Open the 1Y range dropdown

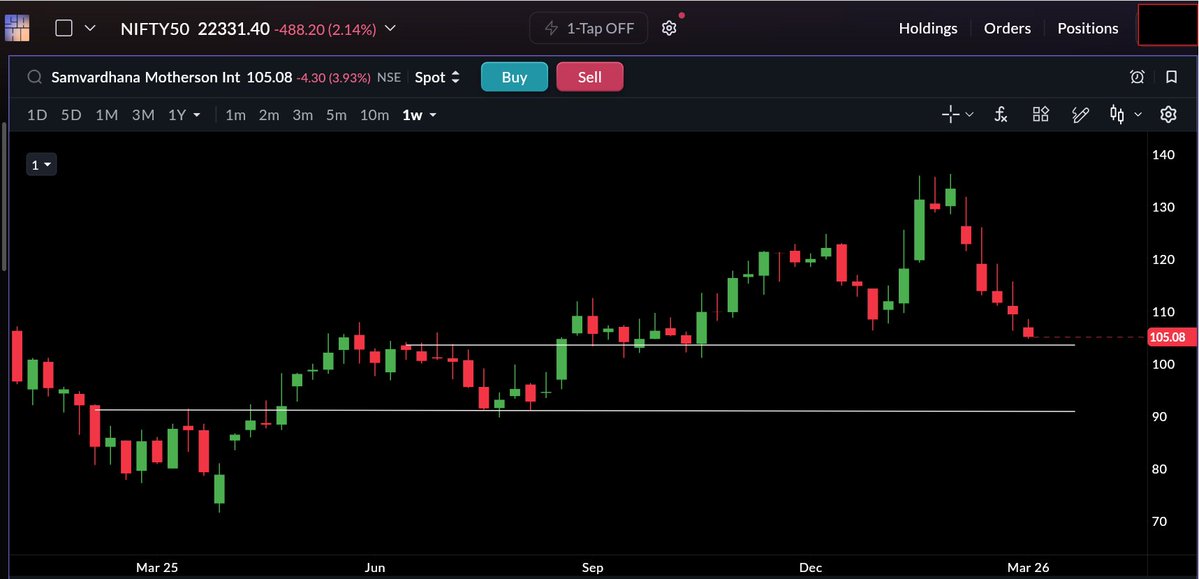coord(184,115)
